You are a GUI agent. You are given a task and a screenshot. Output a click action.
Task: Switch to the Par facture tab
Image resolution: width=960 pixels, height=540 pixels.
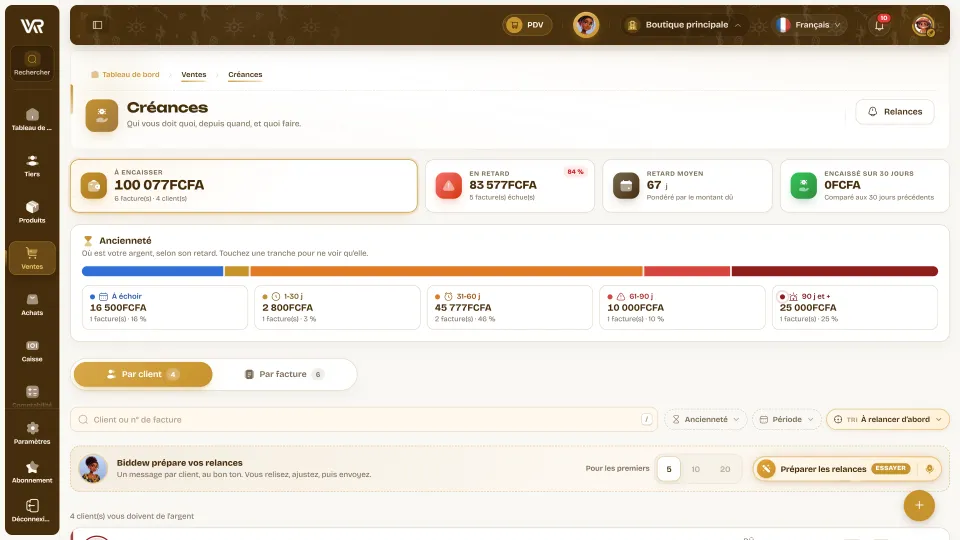(x=284, y=374)
